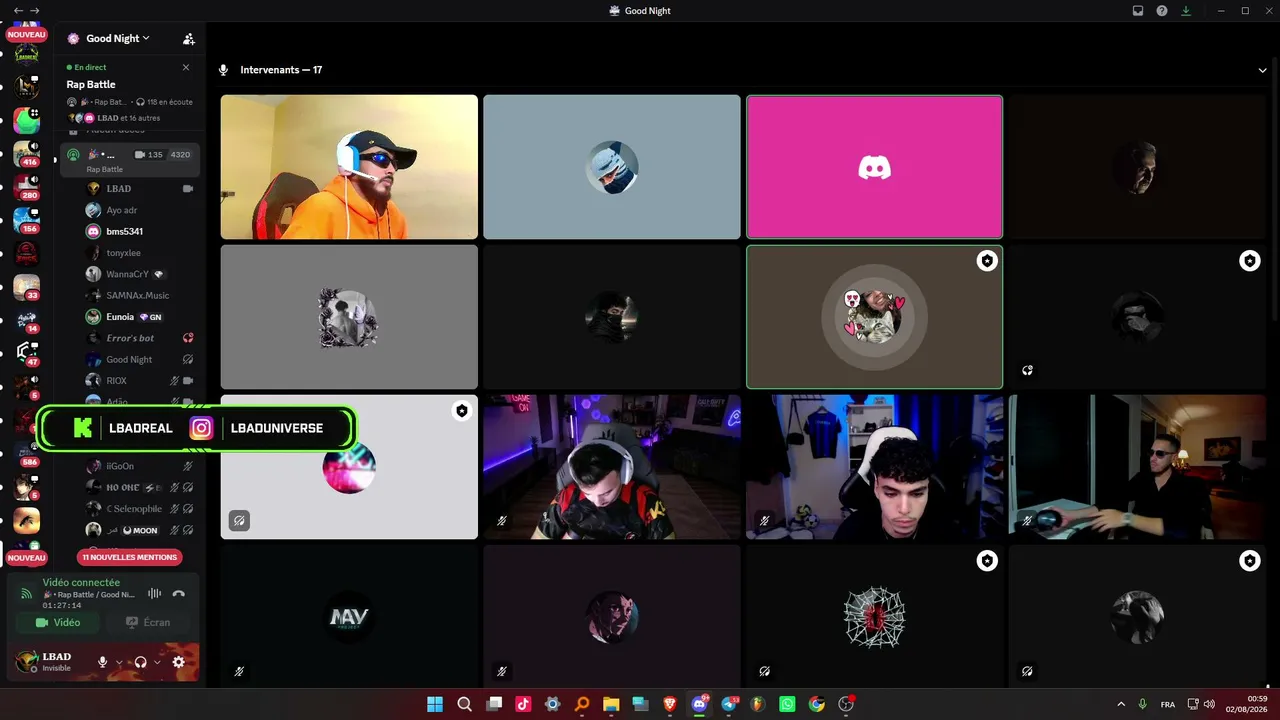Image resolution: width=1280 pixels, height=720 pixels.
Task: Open Brave browser from the taskbar
Action: pyautogui.click(x=670, y=704)
